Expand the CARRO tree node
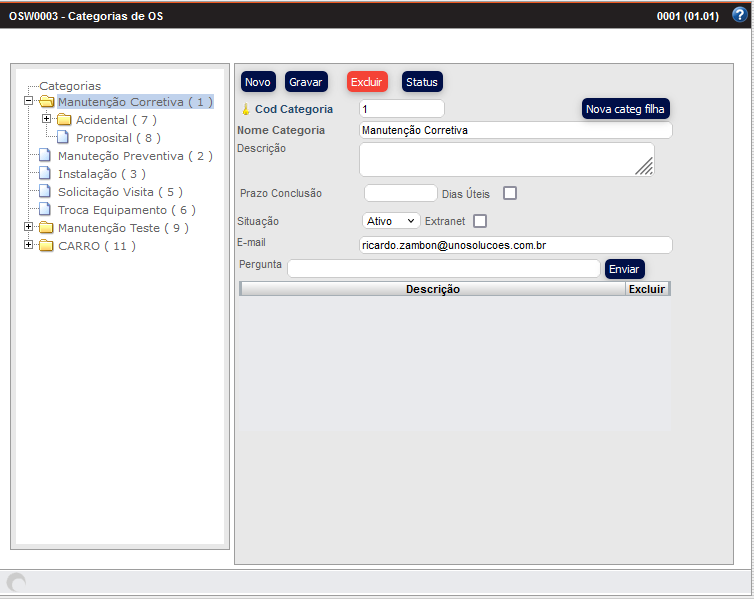This screenshot has height=599, width=754. point(29,246)
